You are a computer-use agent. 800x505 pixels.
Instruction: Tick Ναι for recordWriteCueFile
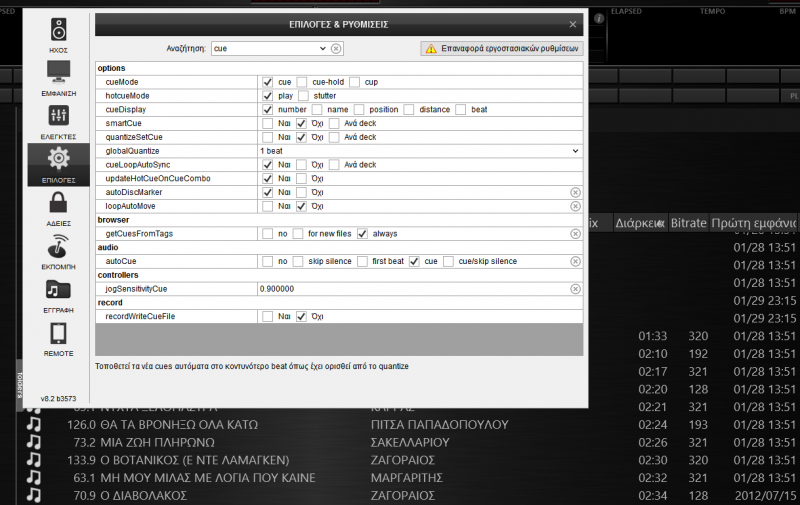click(267, 316)
